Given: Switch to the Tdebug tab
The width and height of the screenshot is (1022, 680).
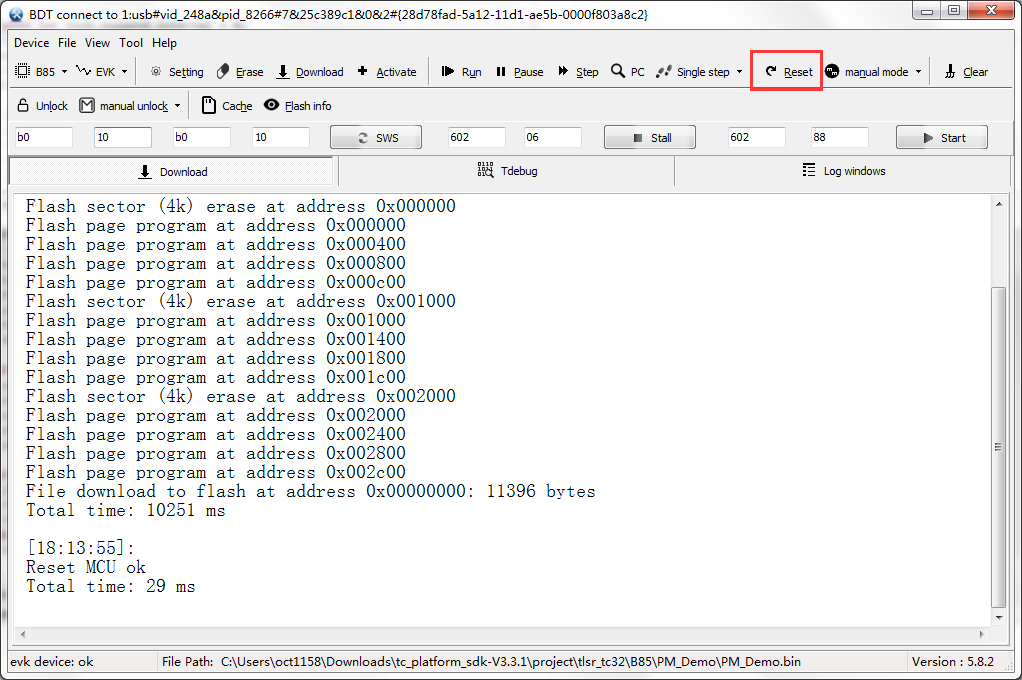Looking at the screenshot, I should tap(507, 171).
